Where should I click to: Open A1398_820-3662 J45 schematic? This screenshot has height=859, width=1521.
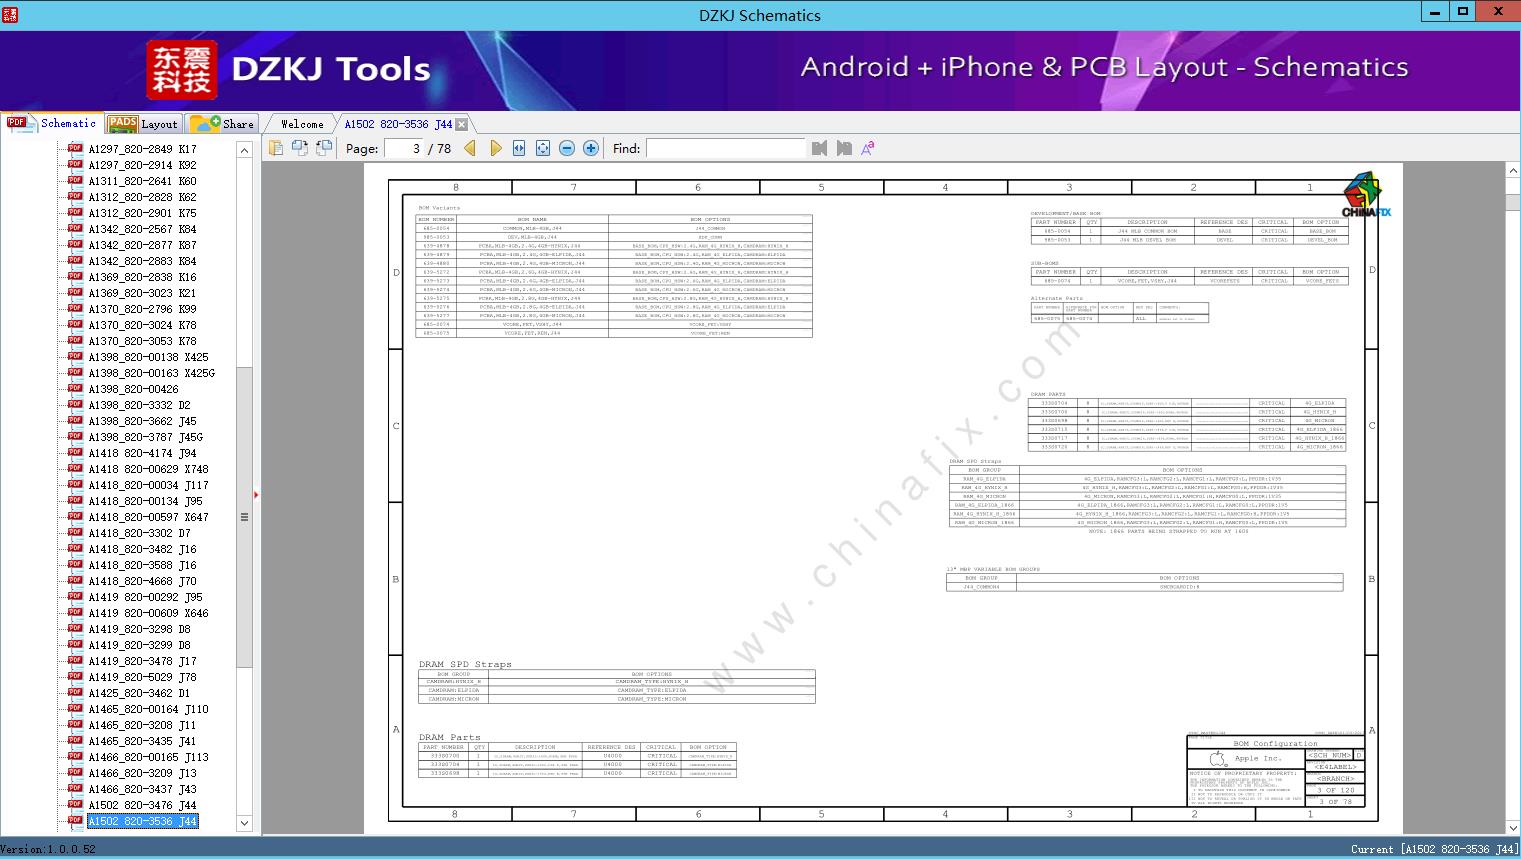pyautogui.click(x=142, y=421)
